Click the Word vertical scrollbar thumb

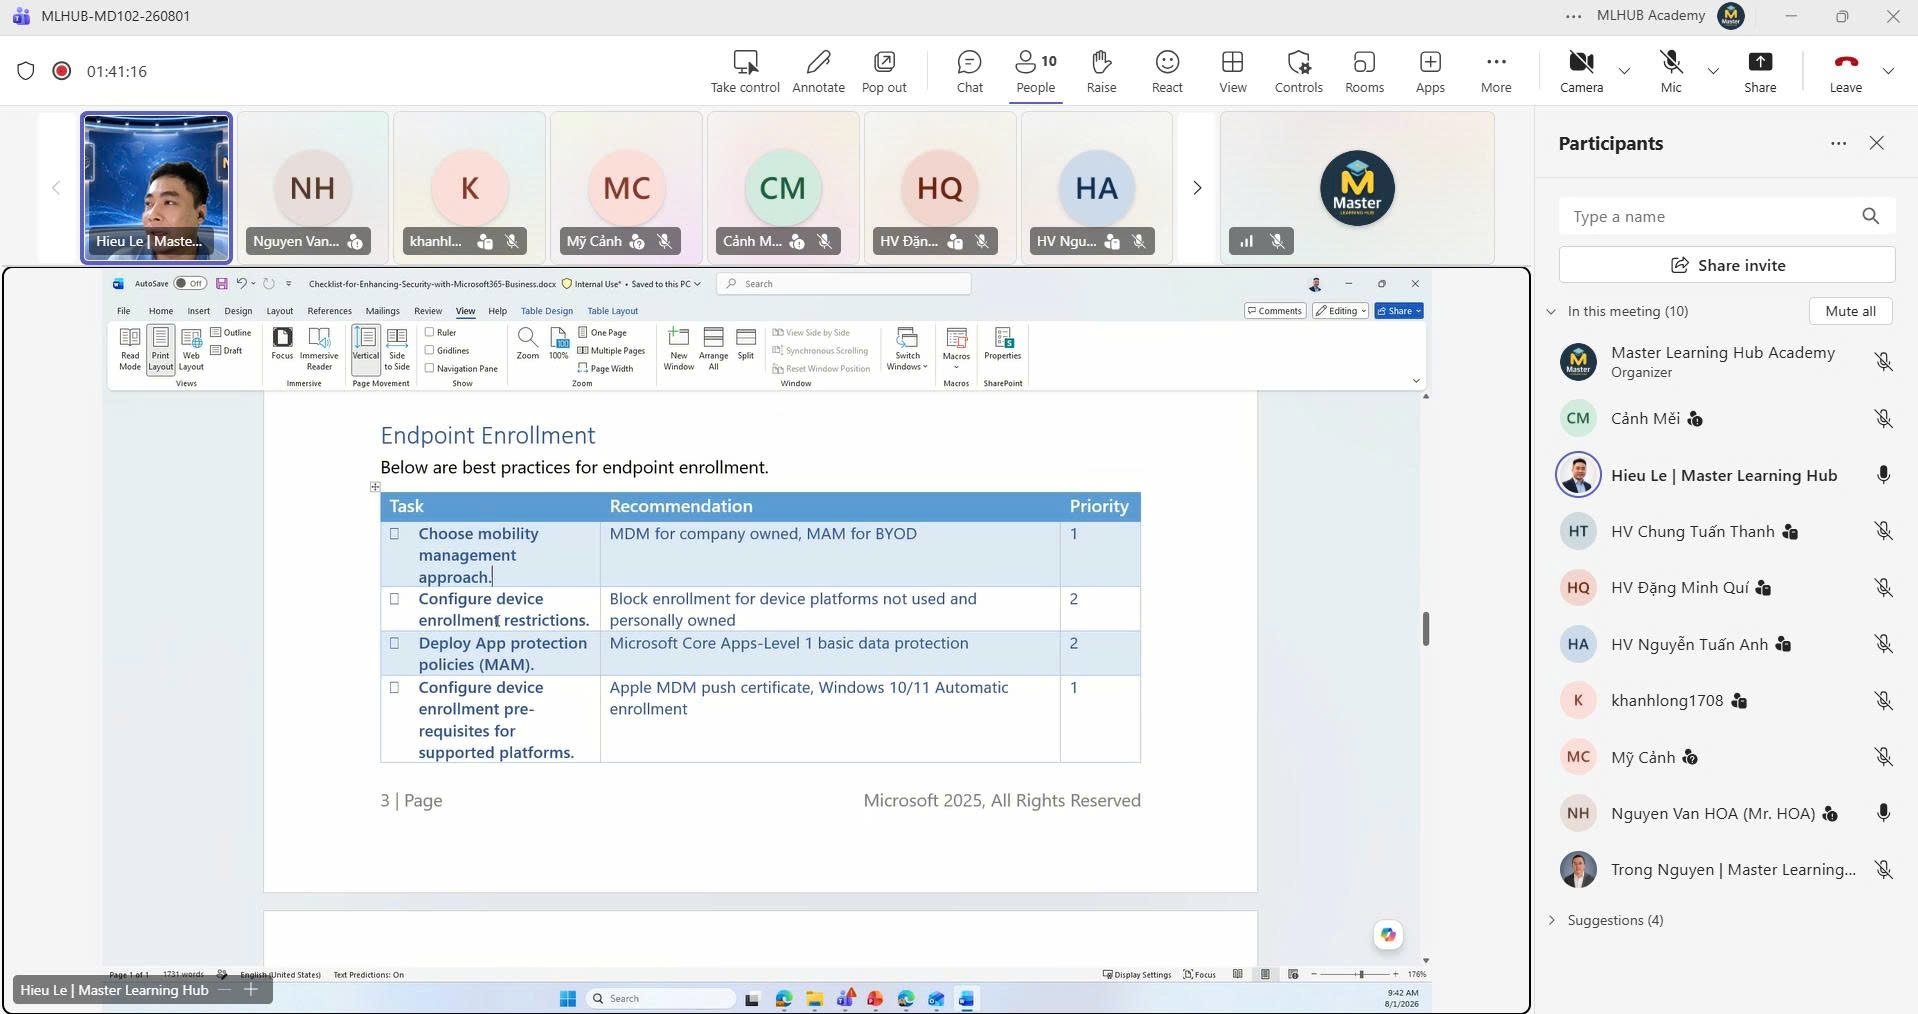[1426, 628]
